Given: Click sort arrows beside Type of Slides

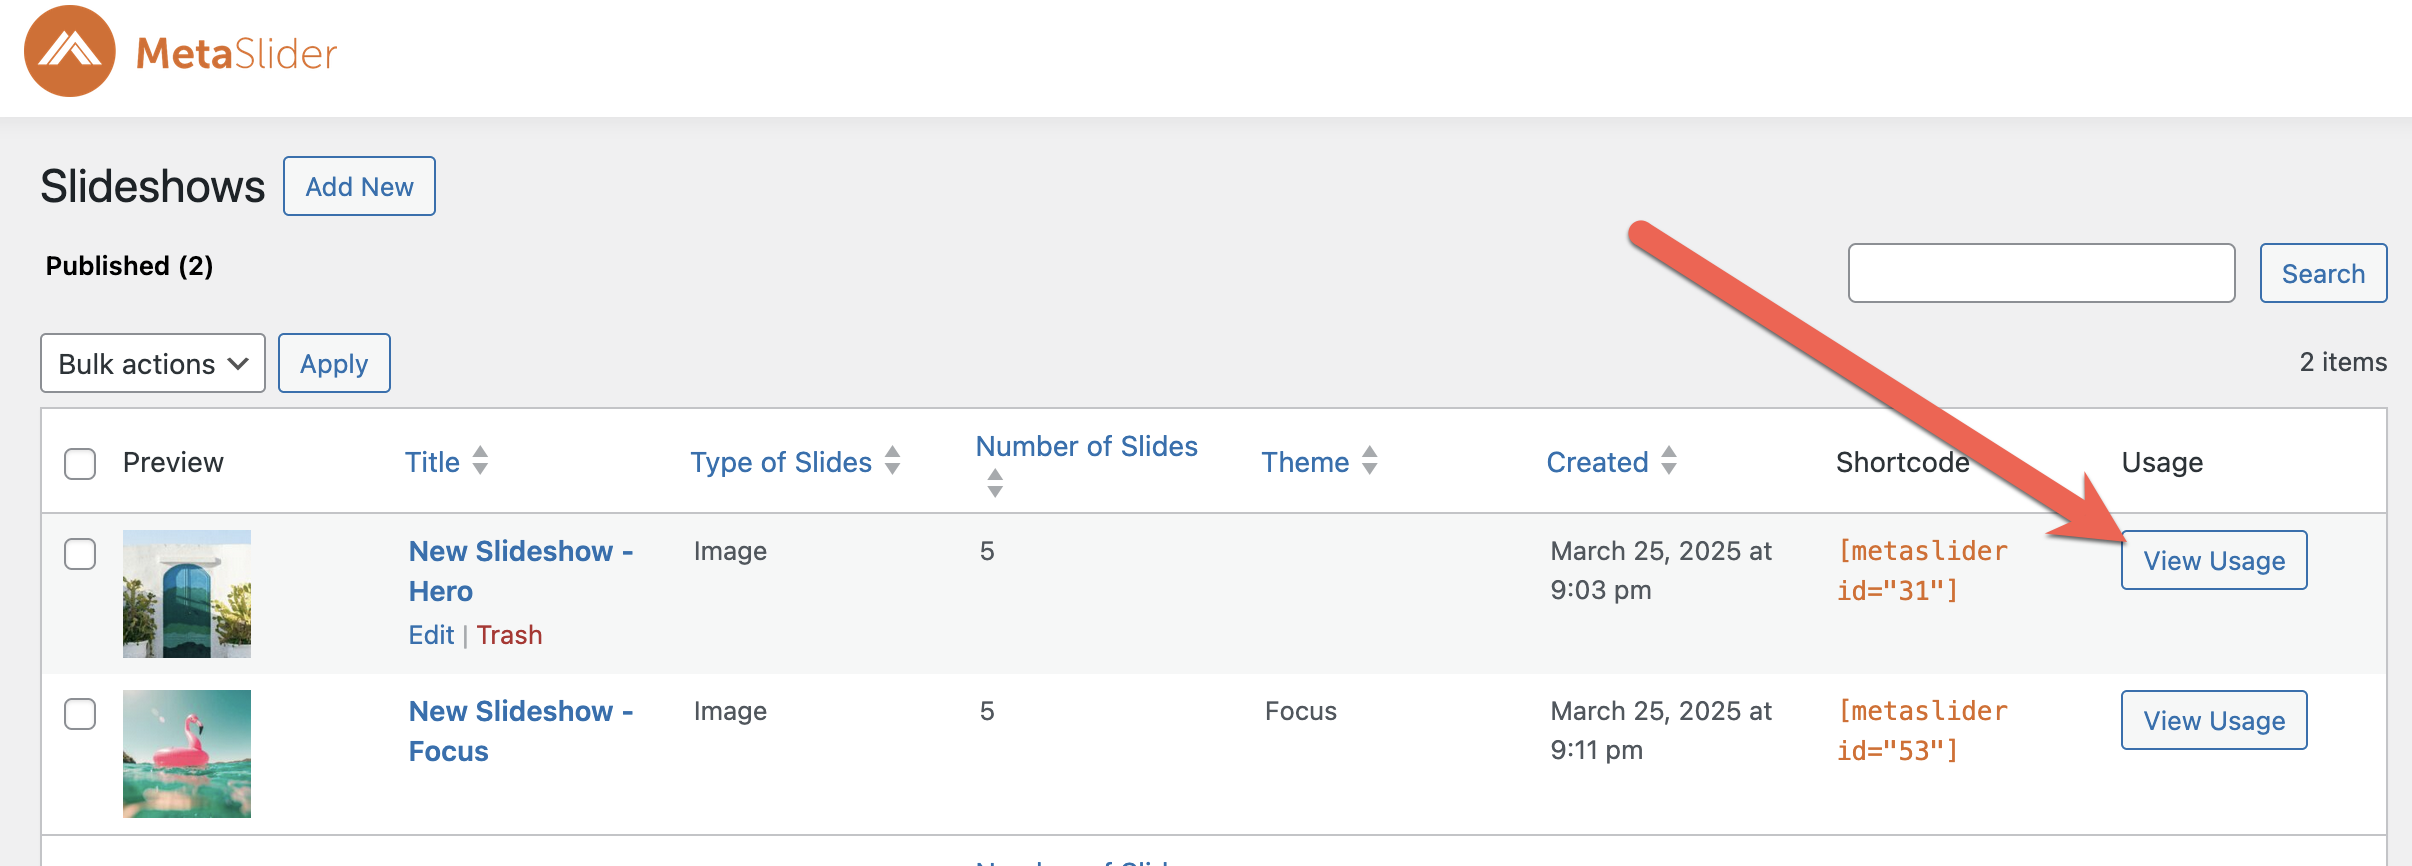Looking at the screenshot, I should pyautogui.click(x=893, y=461).
